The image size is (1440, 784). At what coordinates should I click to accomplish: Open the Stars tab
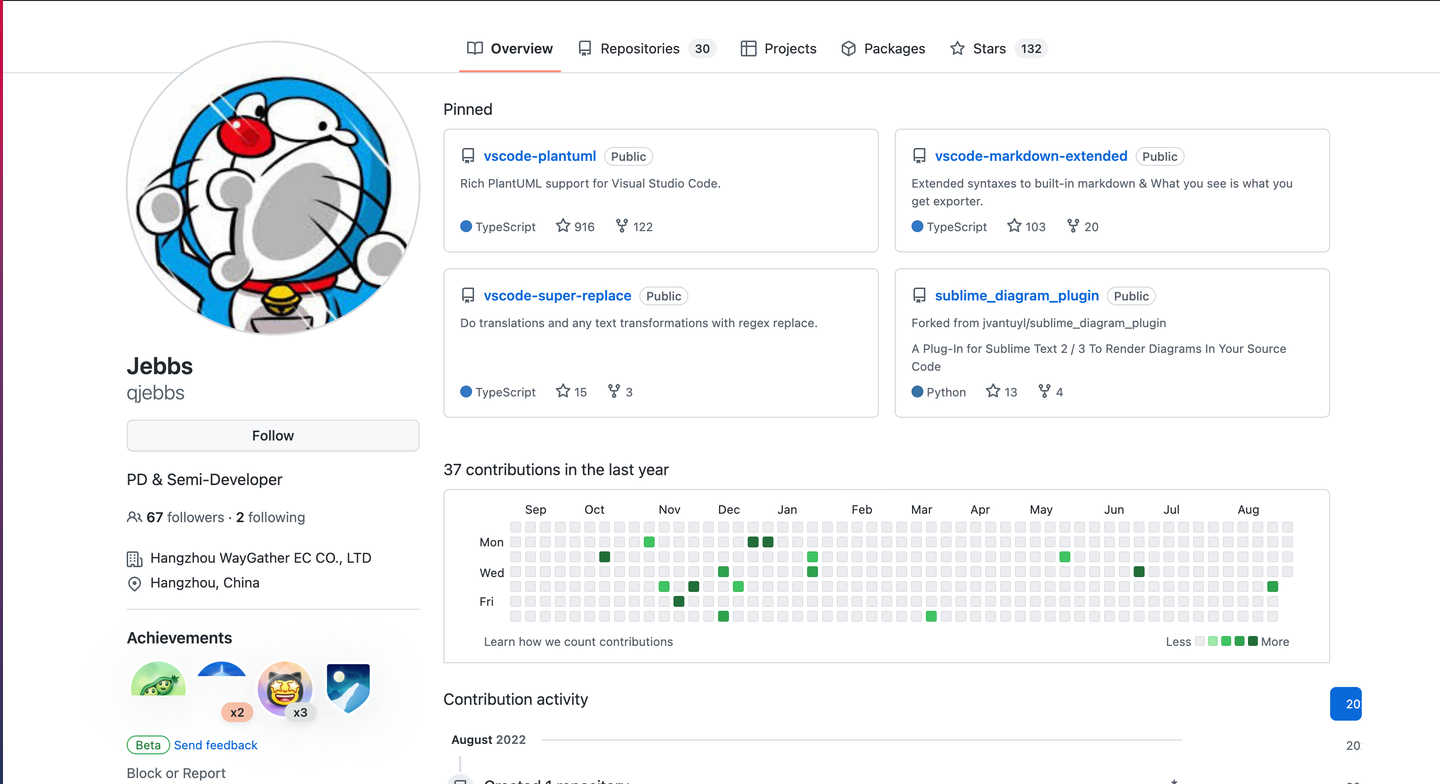click(x=998, y=48)
